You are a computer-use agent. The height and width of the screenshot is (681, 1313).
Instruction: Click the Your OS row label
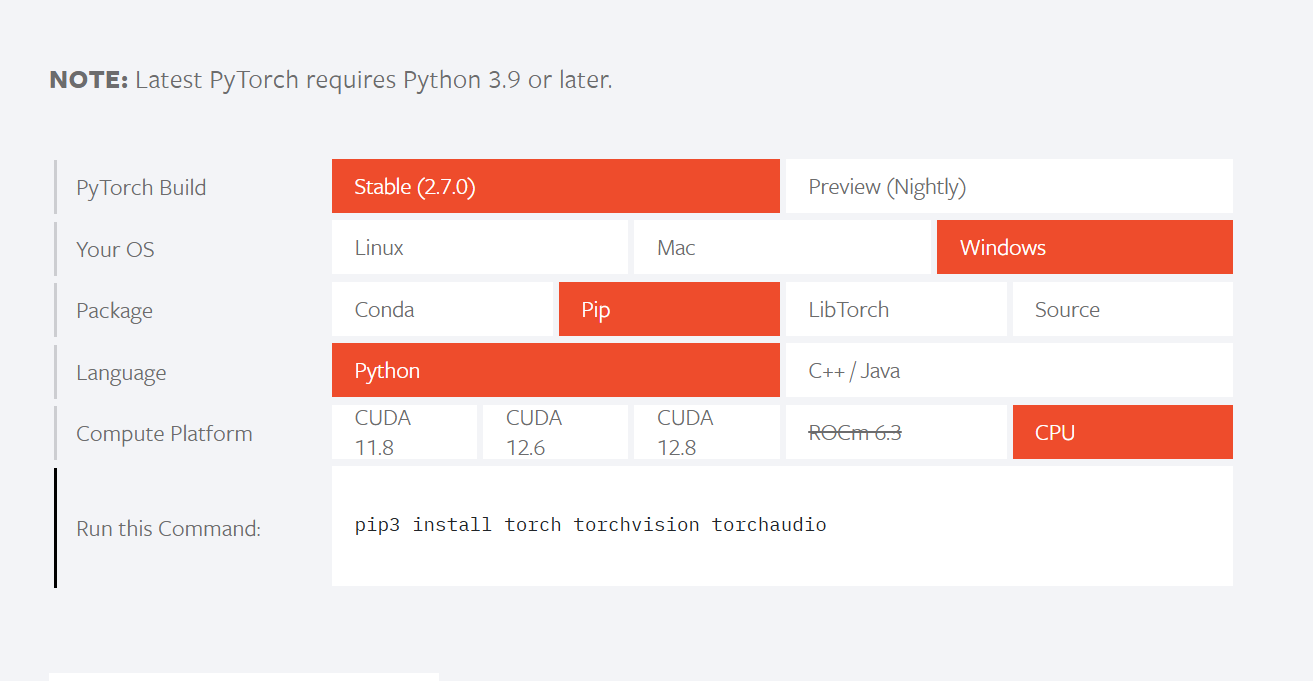(x=115, y=249)
